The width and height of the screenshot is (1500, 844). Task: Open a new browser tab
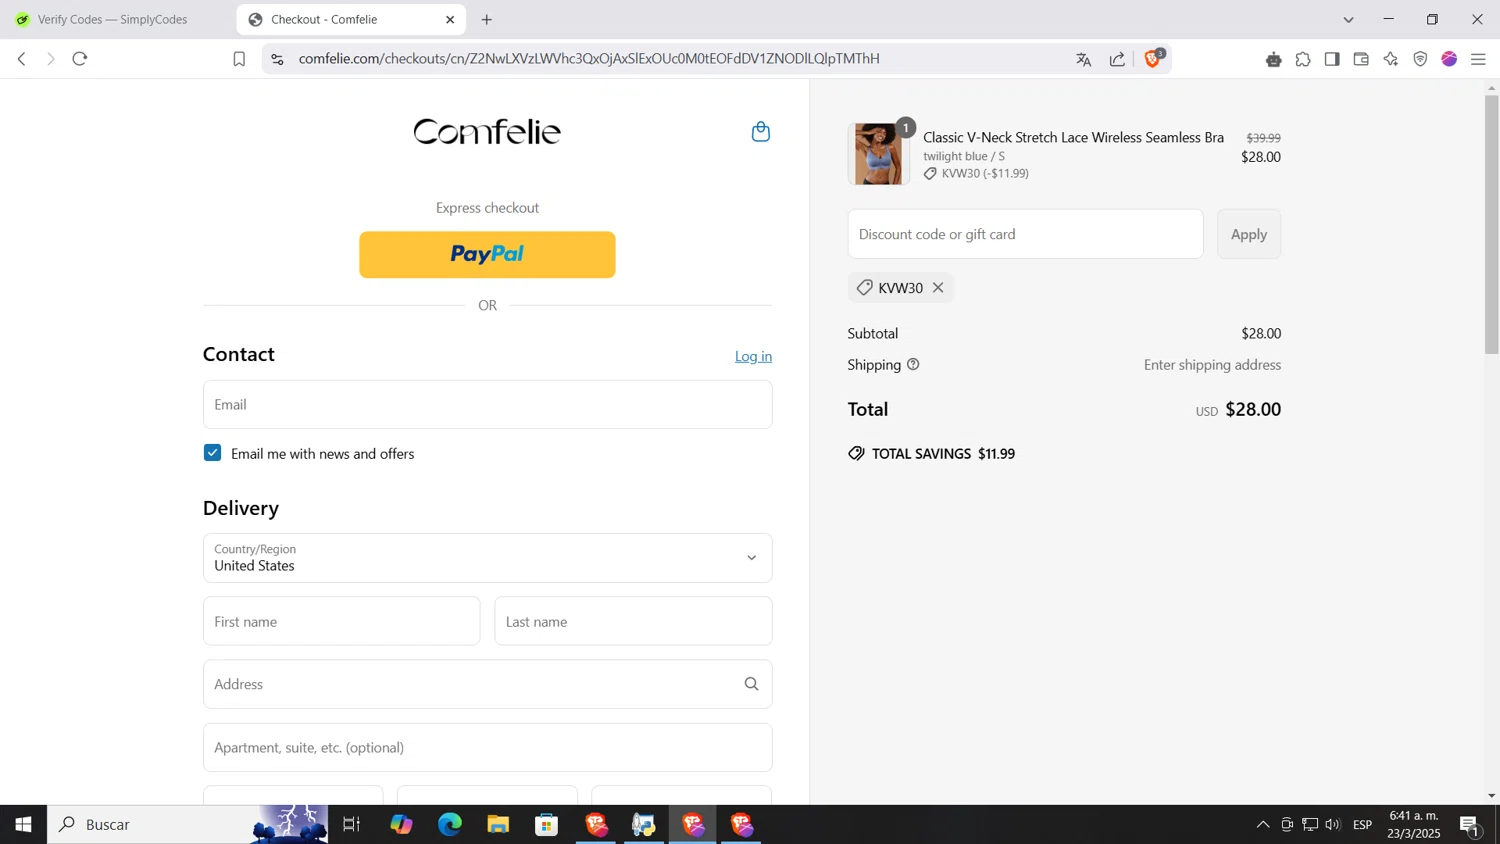(487, 19)
